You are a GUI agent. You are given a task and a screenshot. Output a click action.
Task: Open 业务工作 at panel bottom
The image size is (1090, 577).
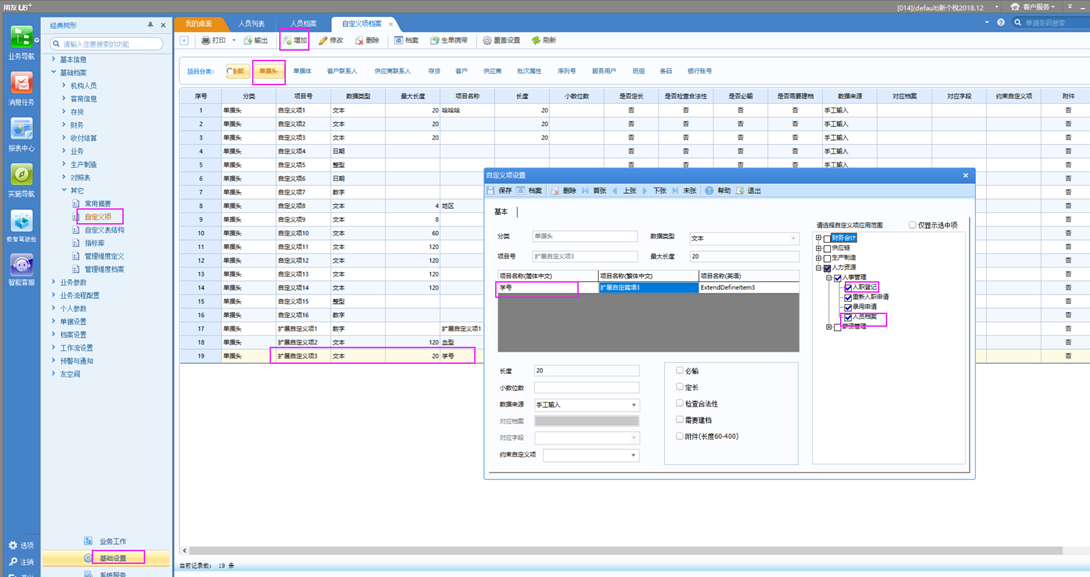pyautogui.click(x=113, y=541)
